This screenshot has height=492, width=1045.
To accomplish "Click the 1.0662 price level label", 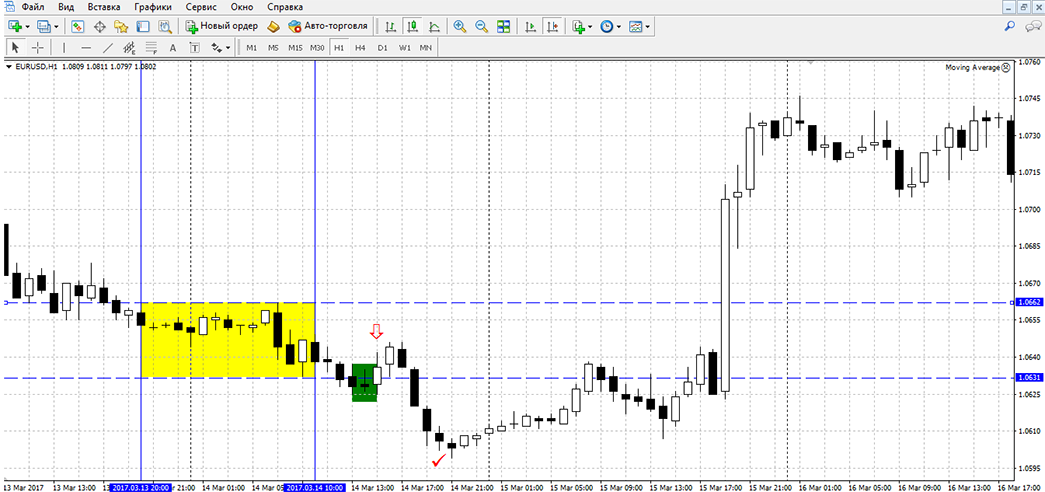I will (1030, 303).
